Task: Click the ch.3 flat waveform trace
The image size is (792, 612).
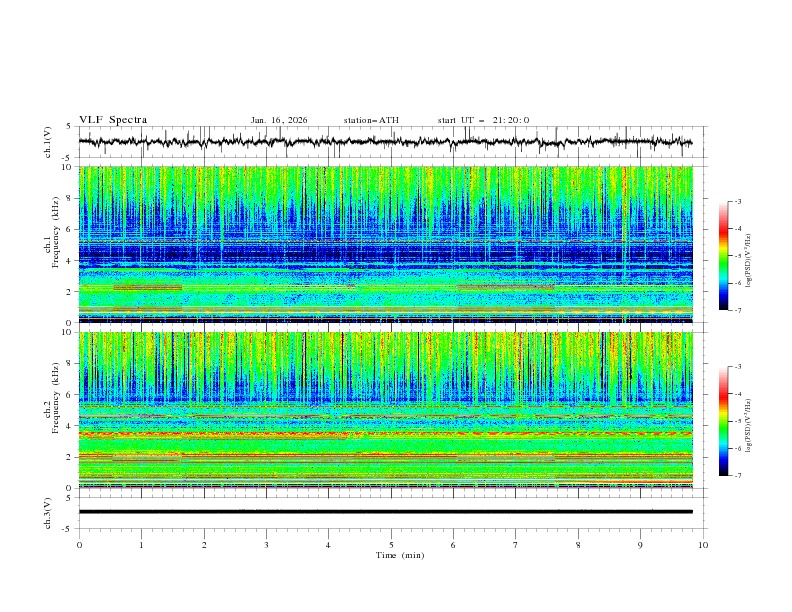Action: [x=385, y=512]
